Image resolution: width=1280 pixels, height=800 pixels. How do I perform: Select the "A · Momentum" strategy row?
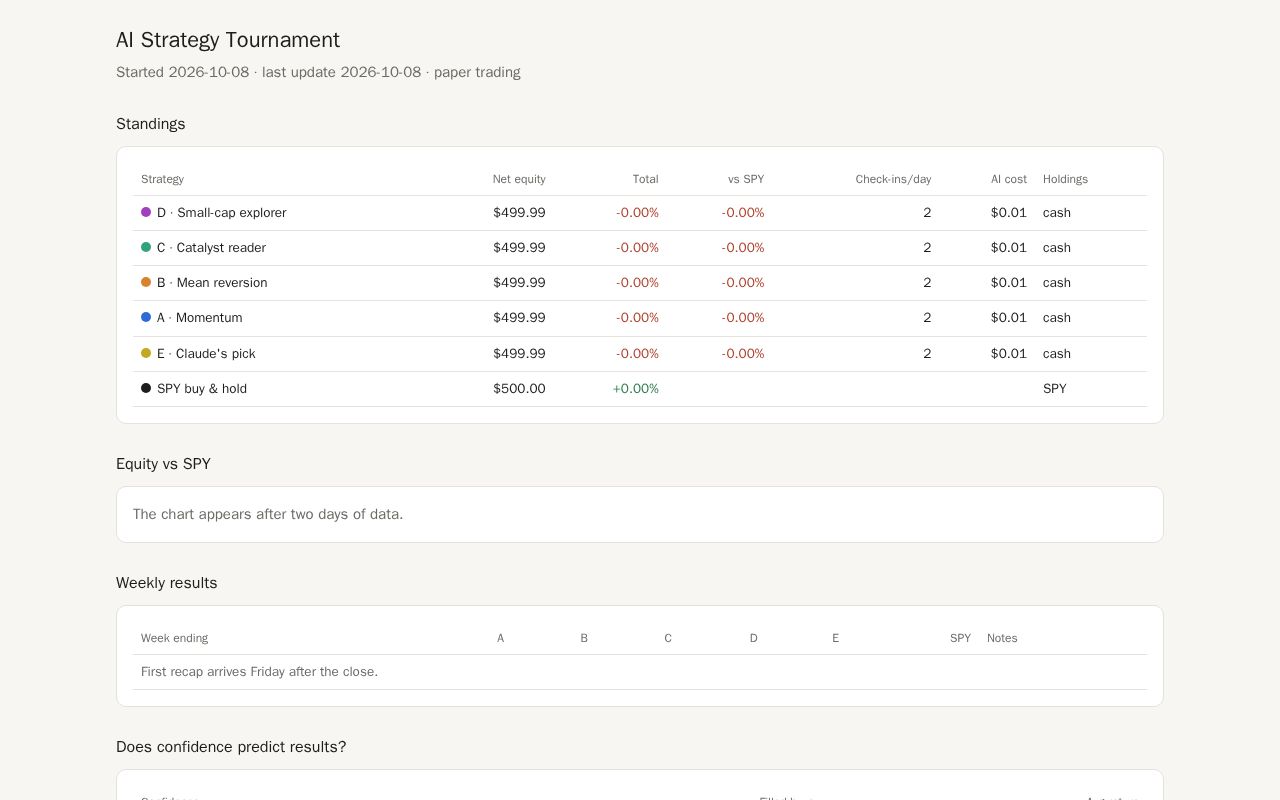pos(640,318)
